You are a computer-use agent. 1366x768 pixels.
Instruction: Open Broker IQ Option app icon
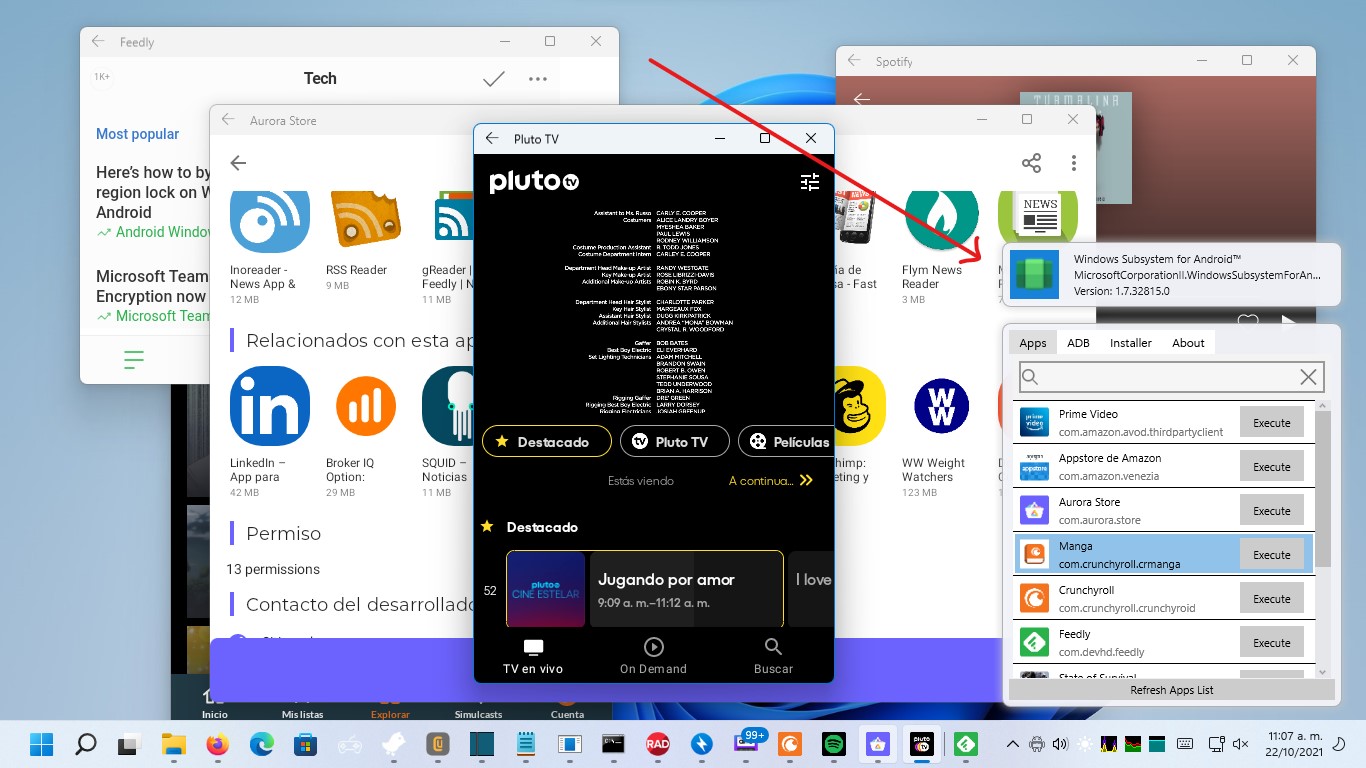tap(366, 406)
